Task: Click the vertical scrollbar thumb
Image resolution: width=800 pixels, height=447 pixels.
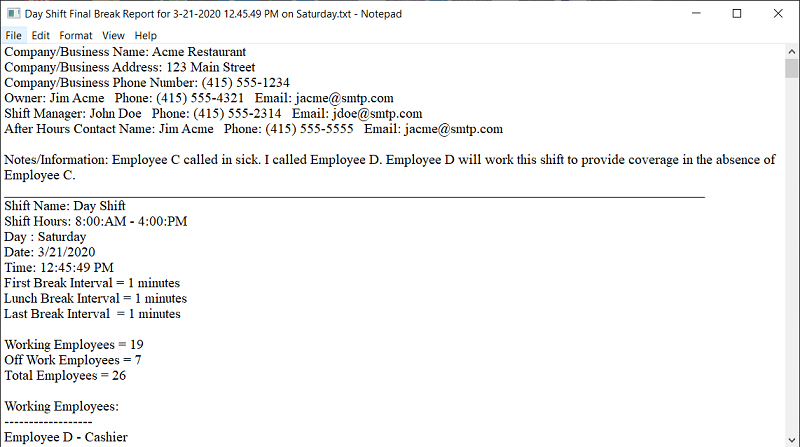Action: click(x=791, y=68)
